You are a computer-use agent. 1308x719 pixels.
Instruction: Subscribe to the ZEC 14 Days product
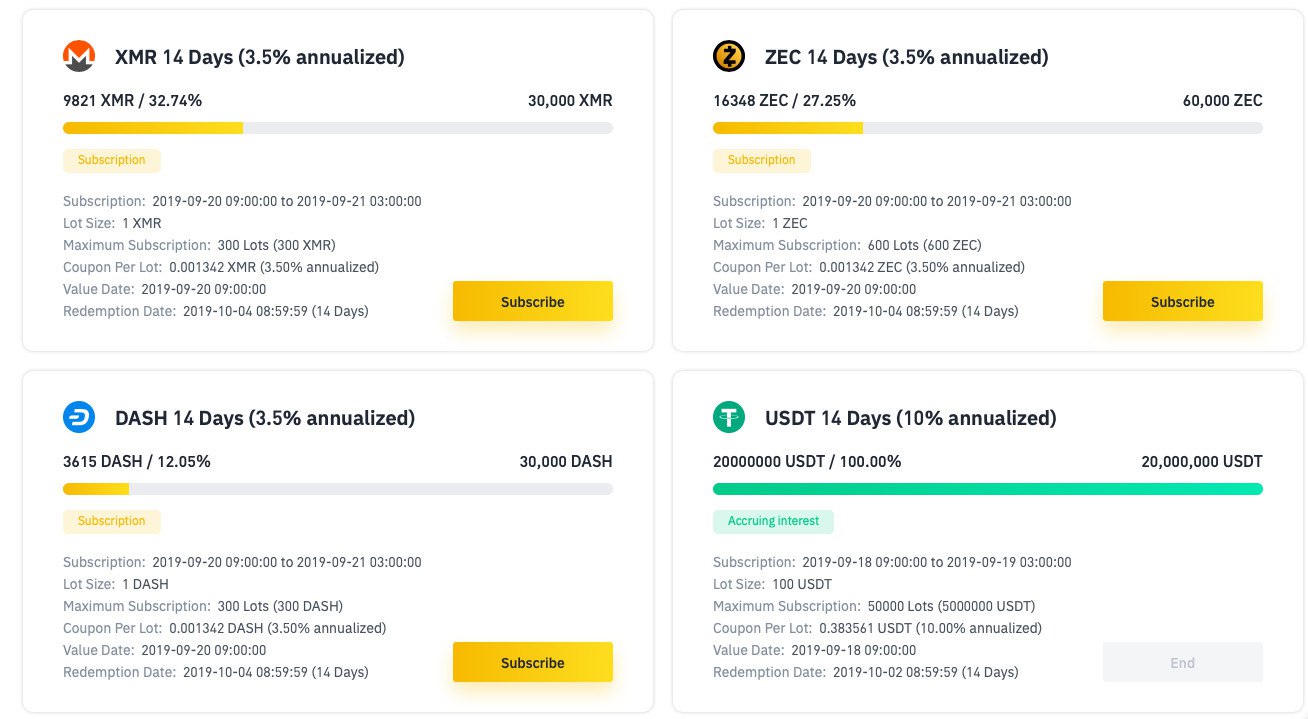point(1183,301)
